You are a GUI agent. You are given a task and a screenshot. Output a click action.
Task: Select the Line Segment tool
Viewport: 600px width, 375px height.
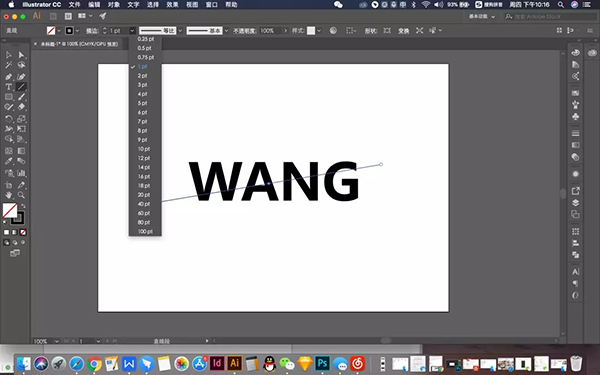coord(21,87)
